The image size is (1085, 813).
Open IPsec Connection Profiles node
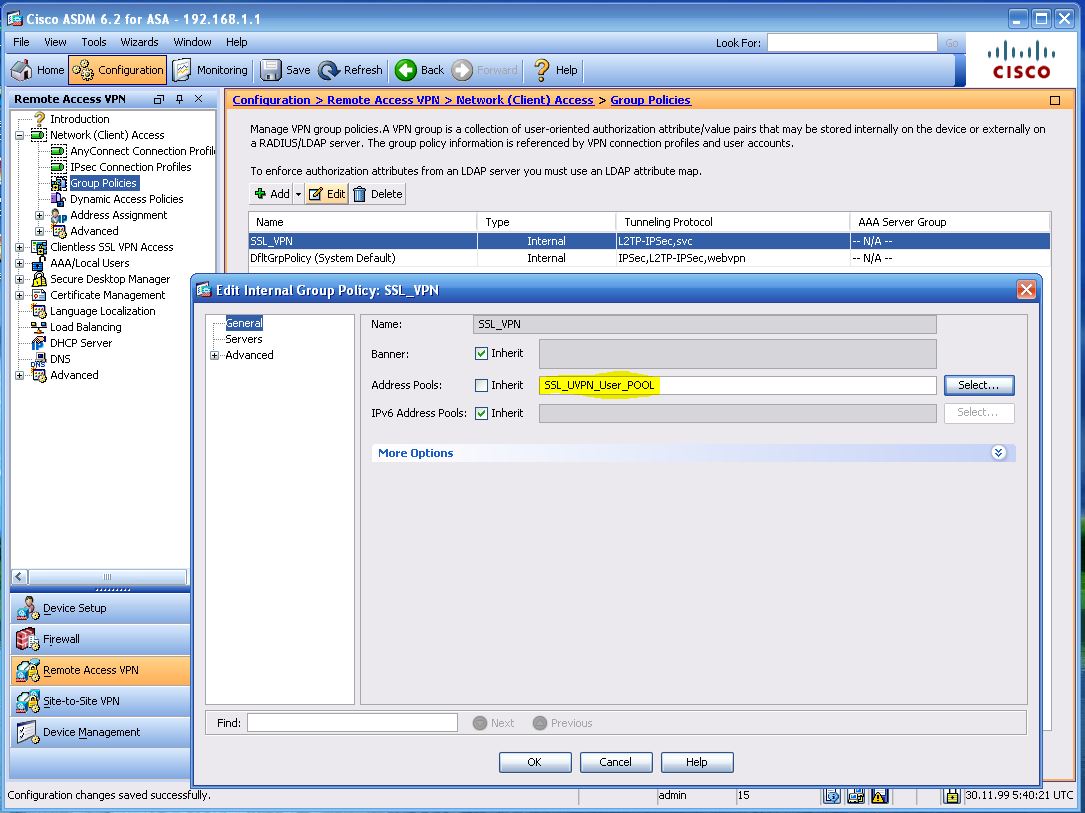[x=130, y=167]
